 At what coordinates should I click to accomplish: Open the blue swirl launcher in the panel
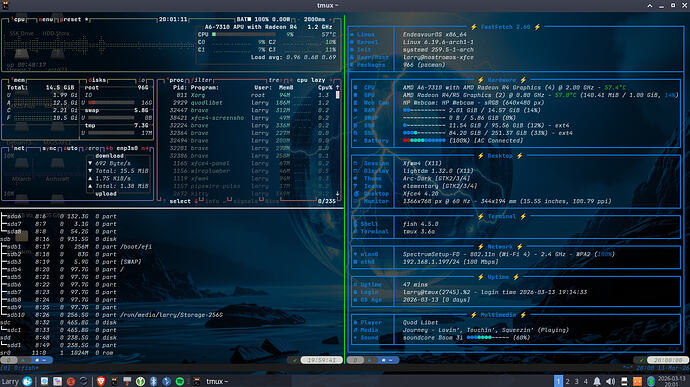(x=84, y=381)
